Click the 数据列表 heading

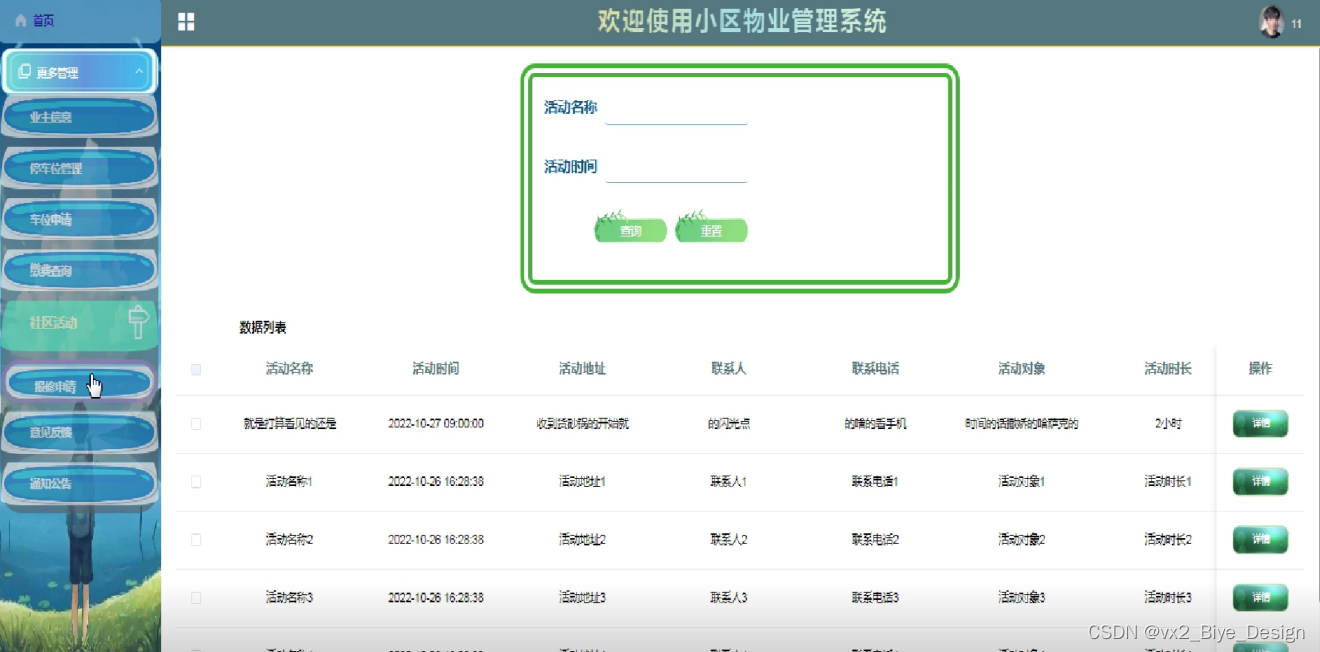pos(263,328)
